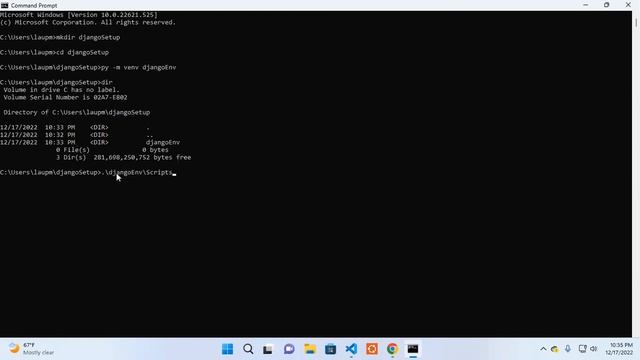Minimize the Command Prompt window

tap(586, 5)
